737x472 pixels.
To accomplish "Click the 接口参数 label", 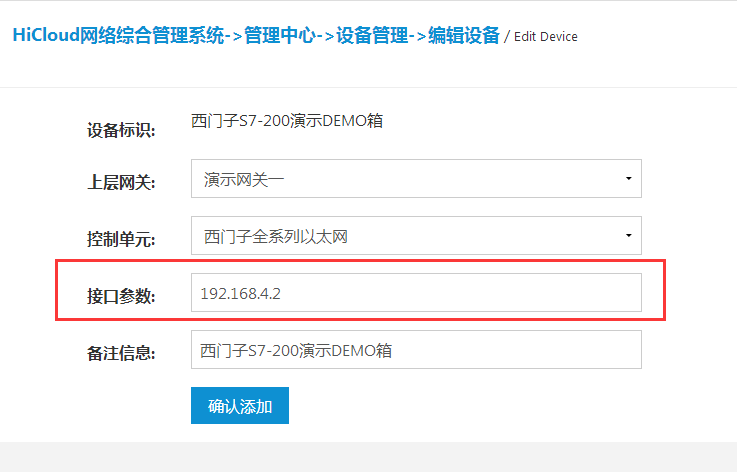I will tap(120, 296).
